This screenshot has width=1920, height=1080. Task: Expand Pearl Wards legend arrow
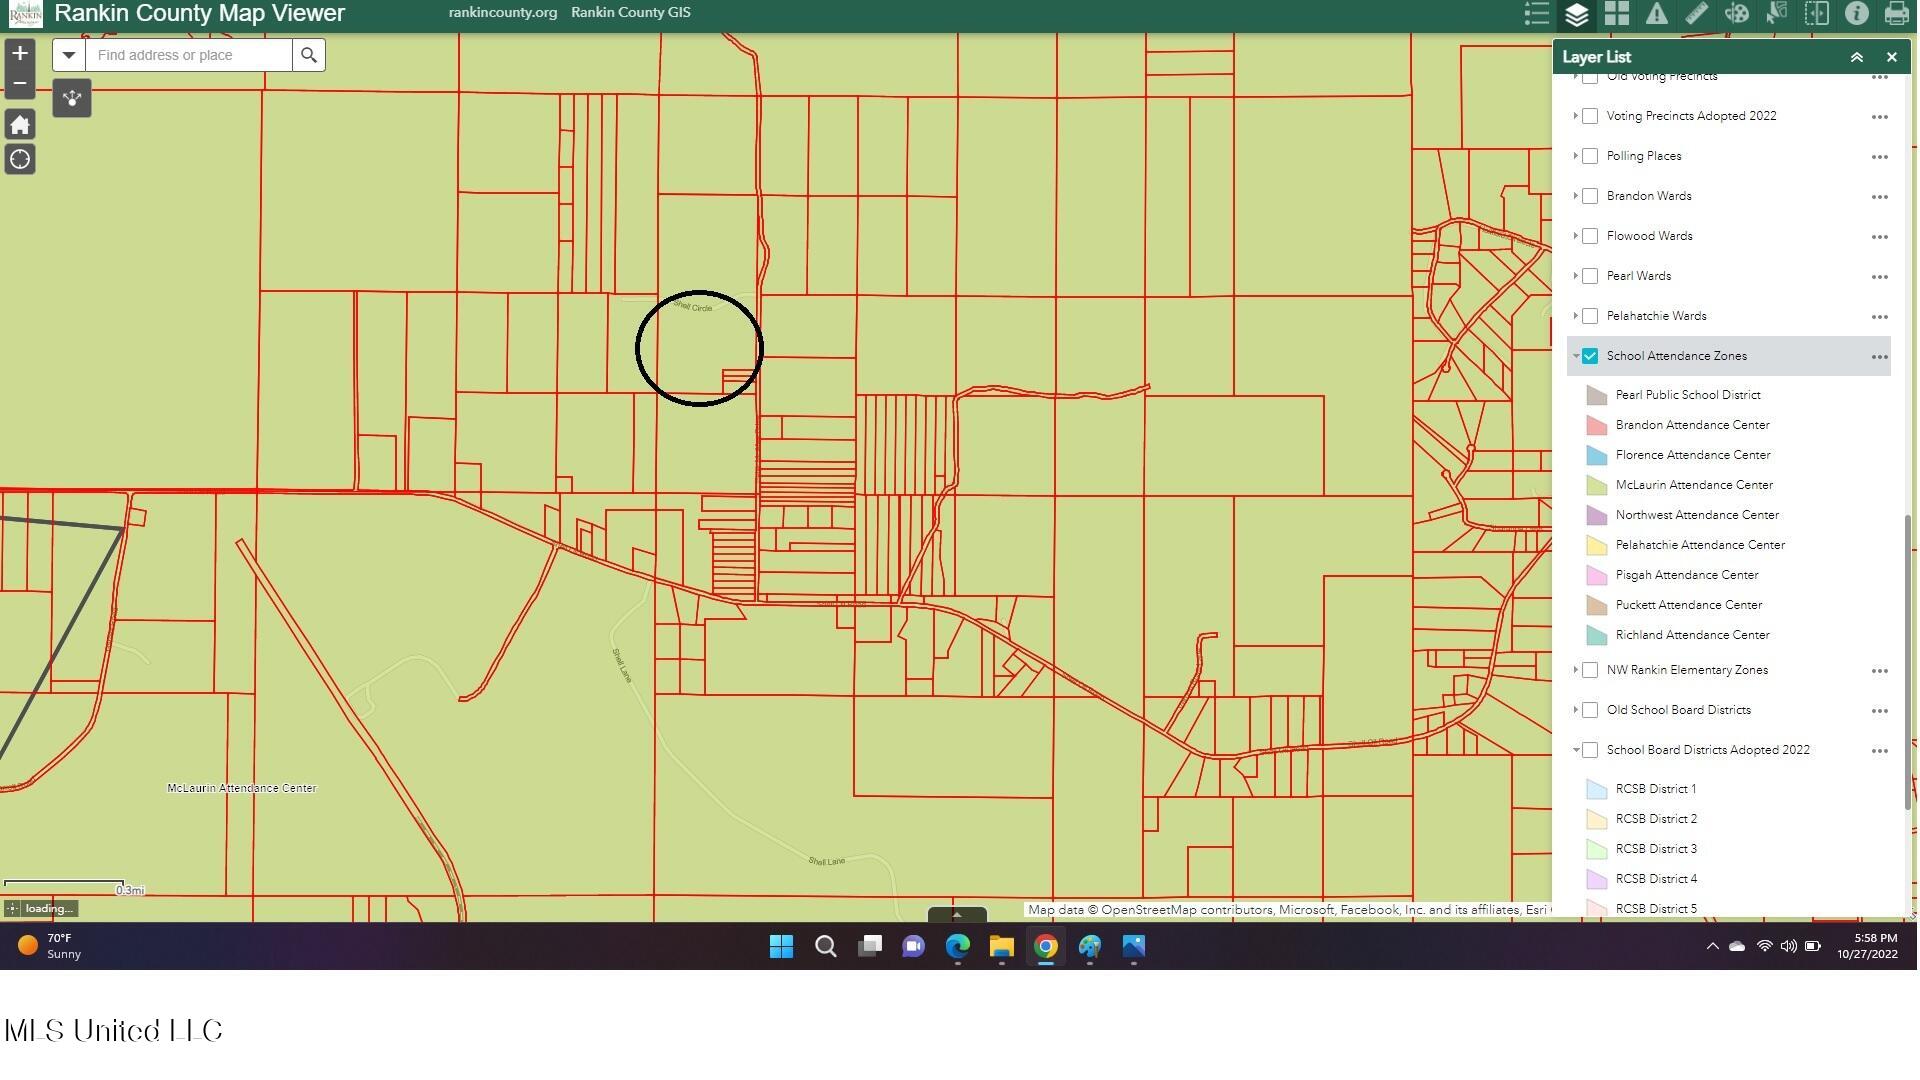(1575, 276)
